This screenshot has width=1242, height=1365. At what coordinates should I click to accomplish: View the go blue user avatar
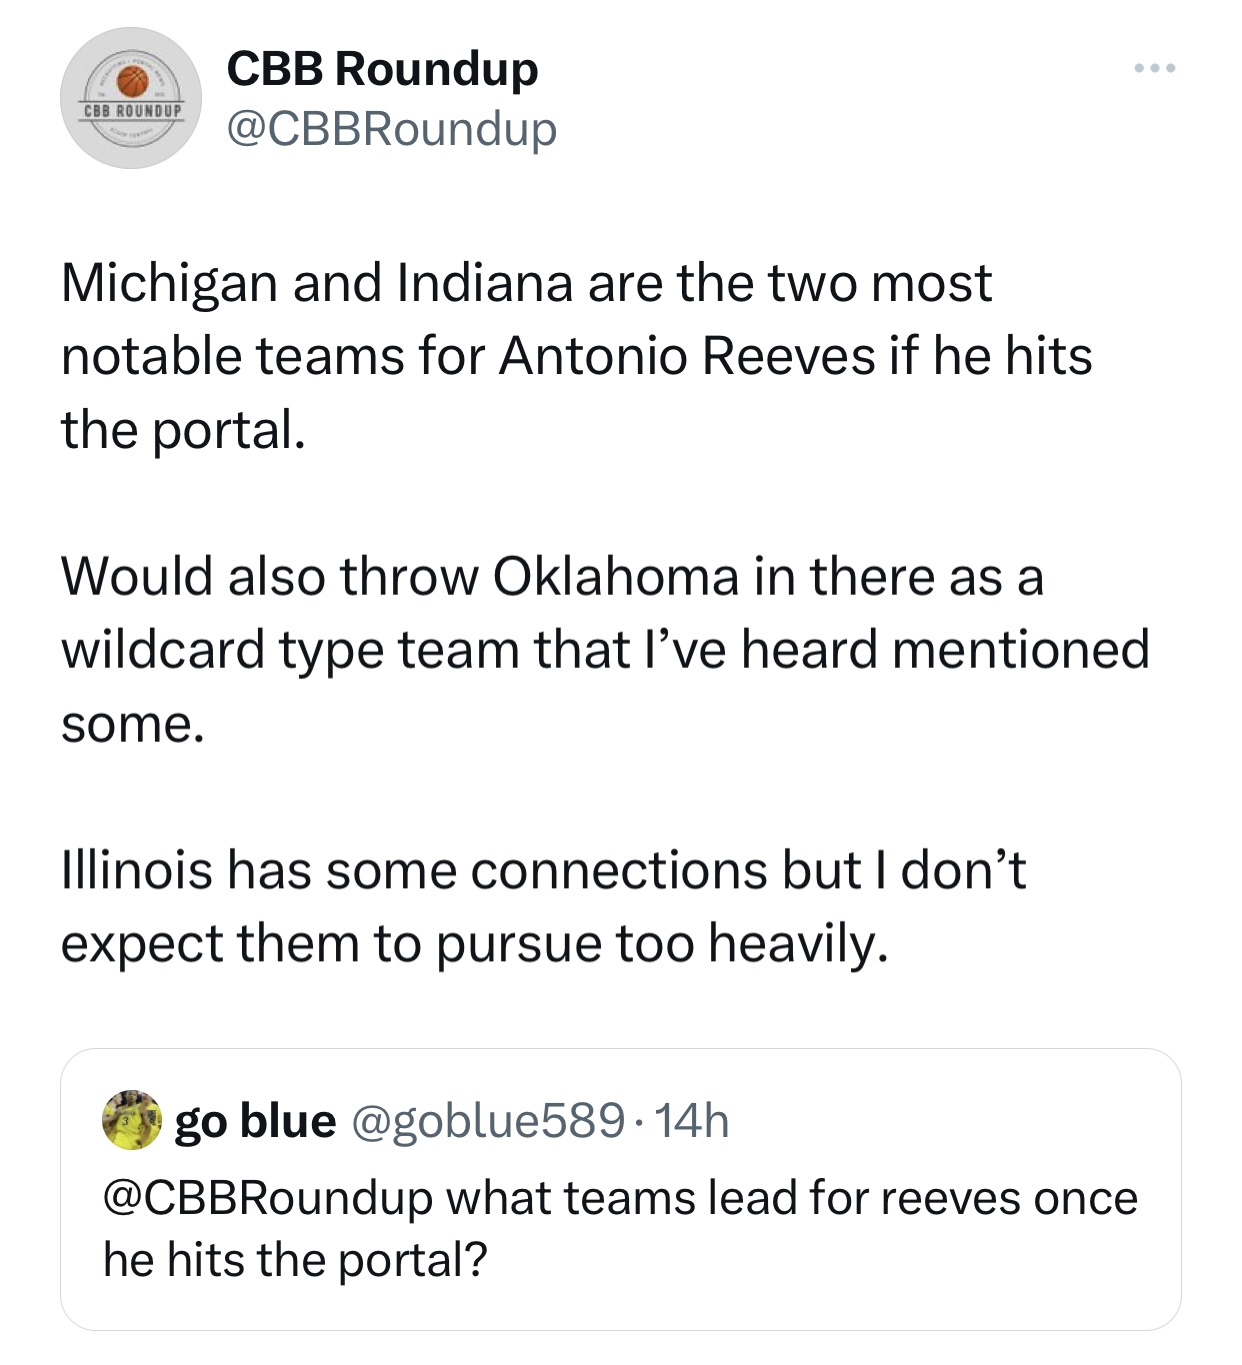[x=132, y=1120]
